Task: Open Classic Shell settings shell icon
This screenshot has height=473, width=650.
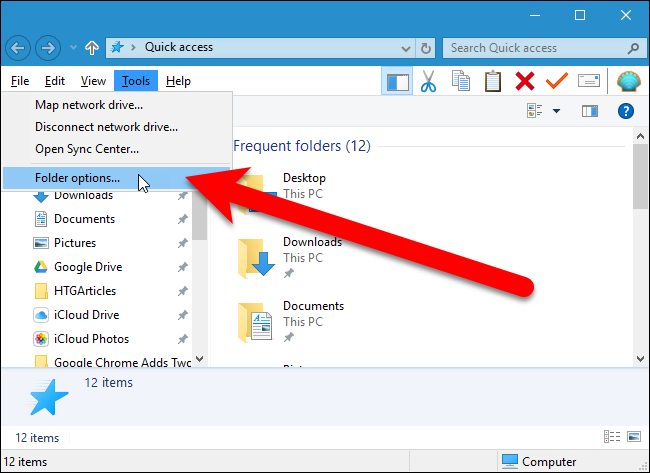Action: point(629,81)
